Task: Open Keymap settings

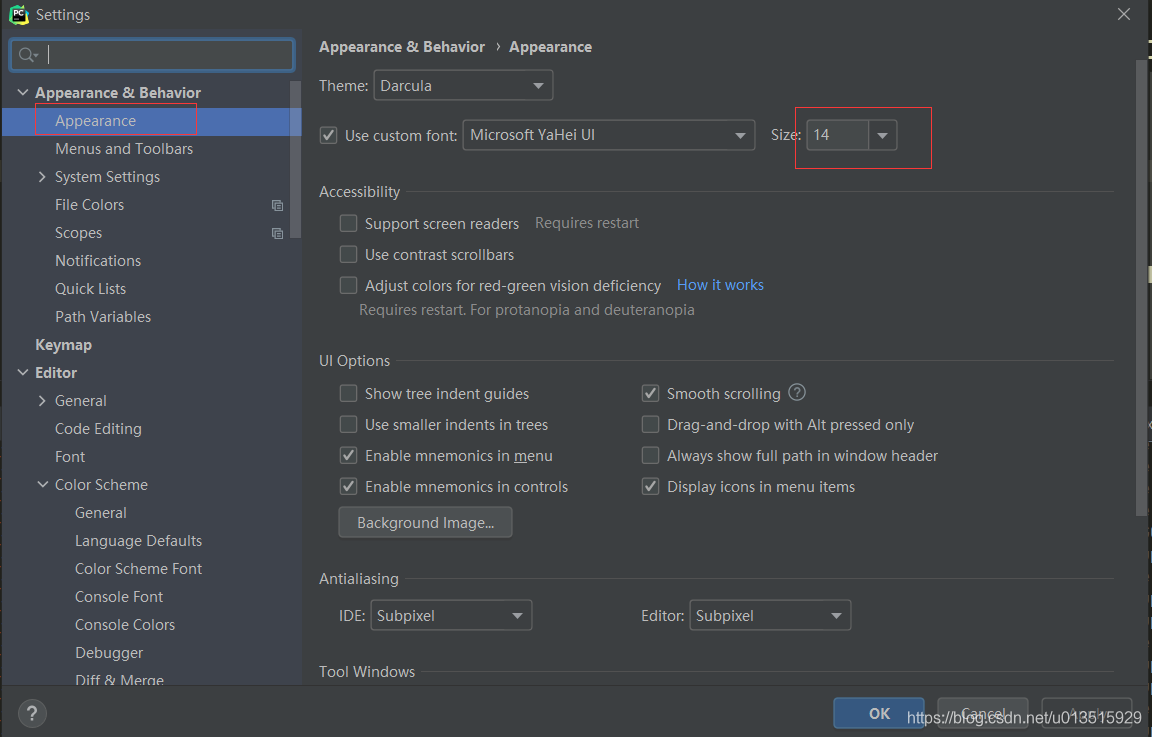Action: 63,345
